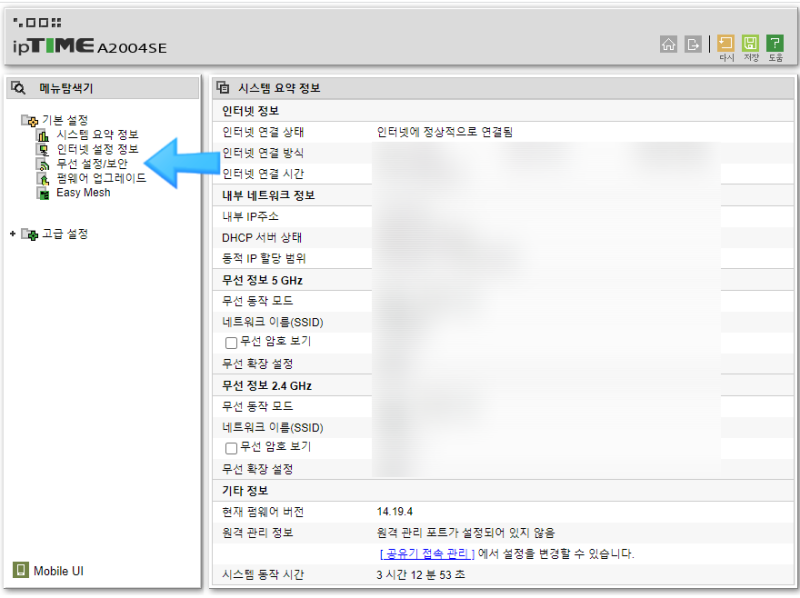The height and width of the screenshot is (598, 800).
Task: Click the wireless icon beside 무선 설정/보안
Action: [x=44, y=164]
